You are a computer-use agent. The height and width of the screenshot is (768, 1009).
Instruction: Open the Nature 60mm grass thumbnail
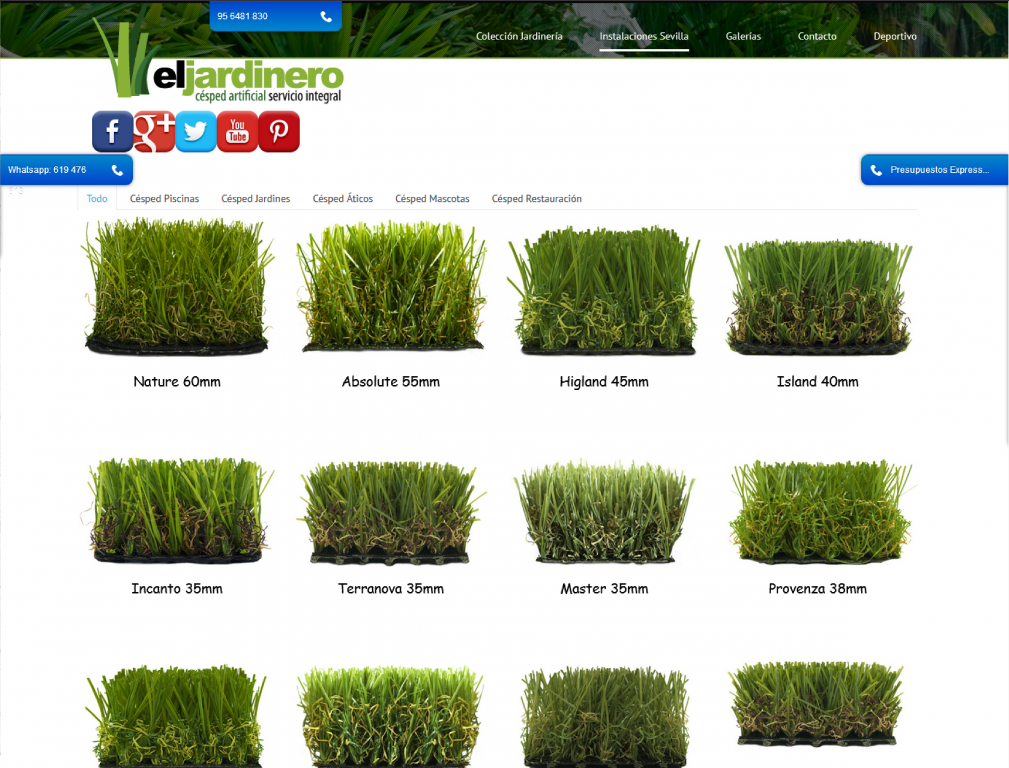[x=177, y=288]
